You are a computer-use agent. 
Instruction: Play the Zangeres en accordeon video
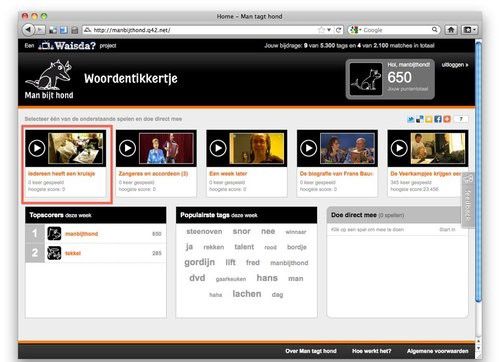127,148
